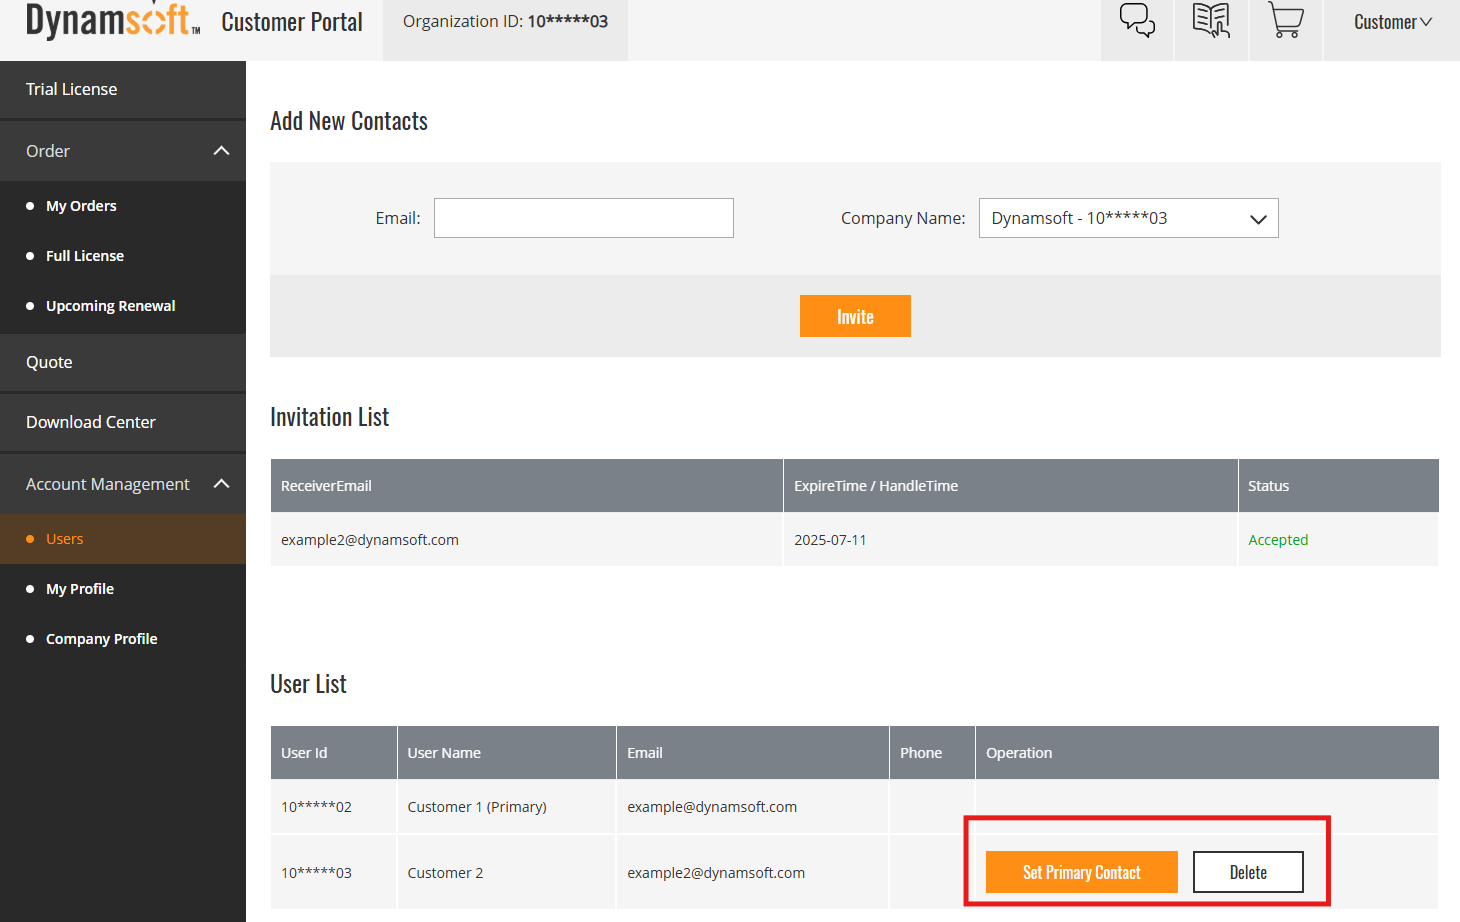Open the documentation icon in the header
Viewport: 1460px width, 922px height.
pos(1210,22)
